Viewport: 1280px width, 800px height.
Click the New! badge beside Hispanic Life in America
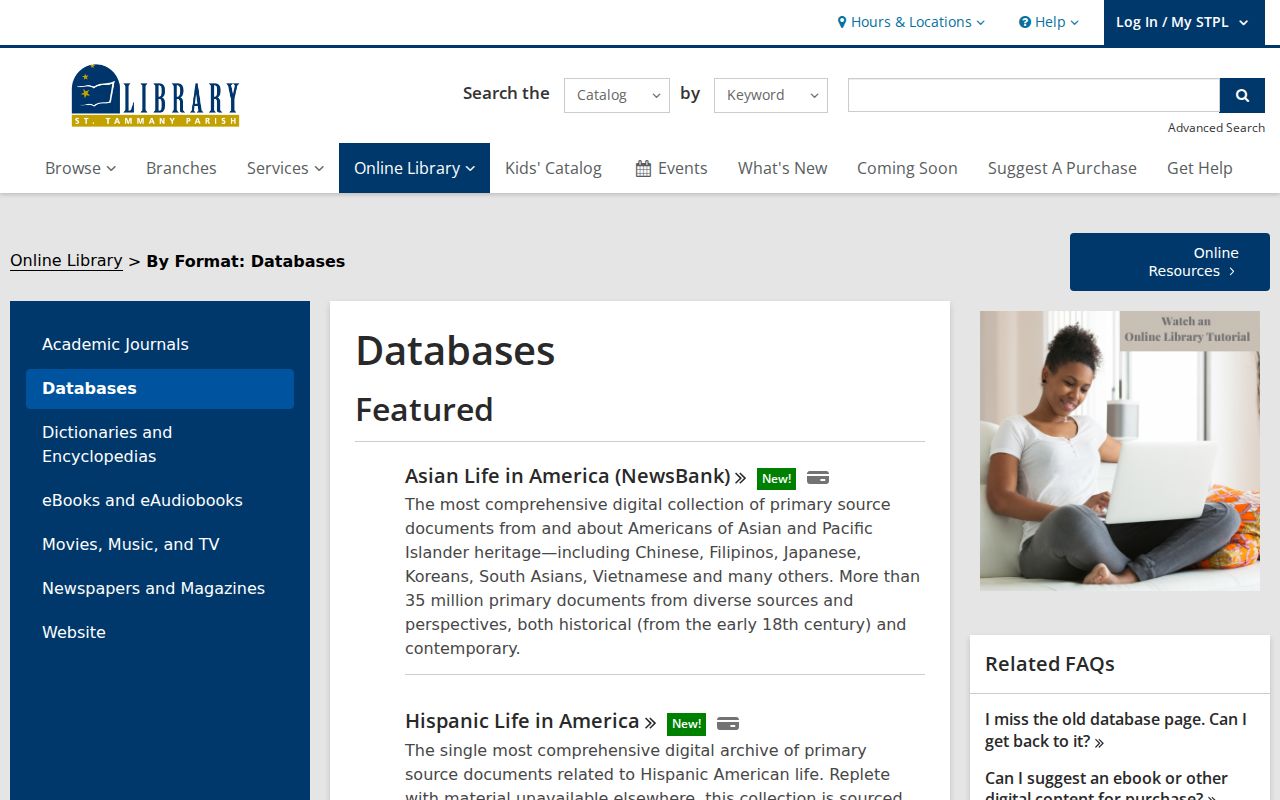point(686,723)
